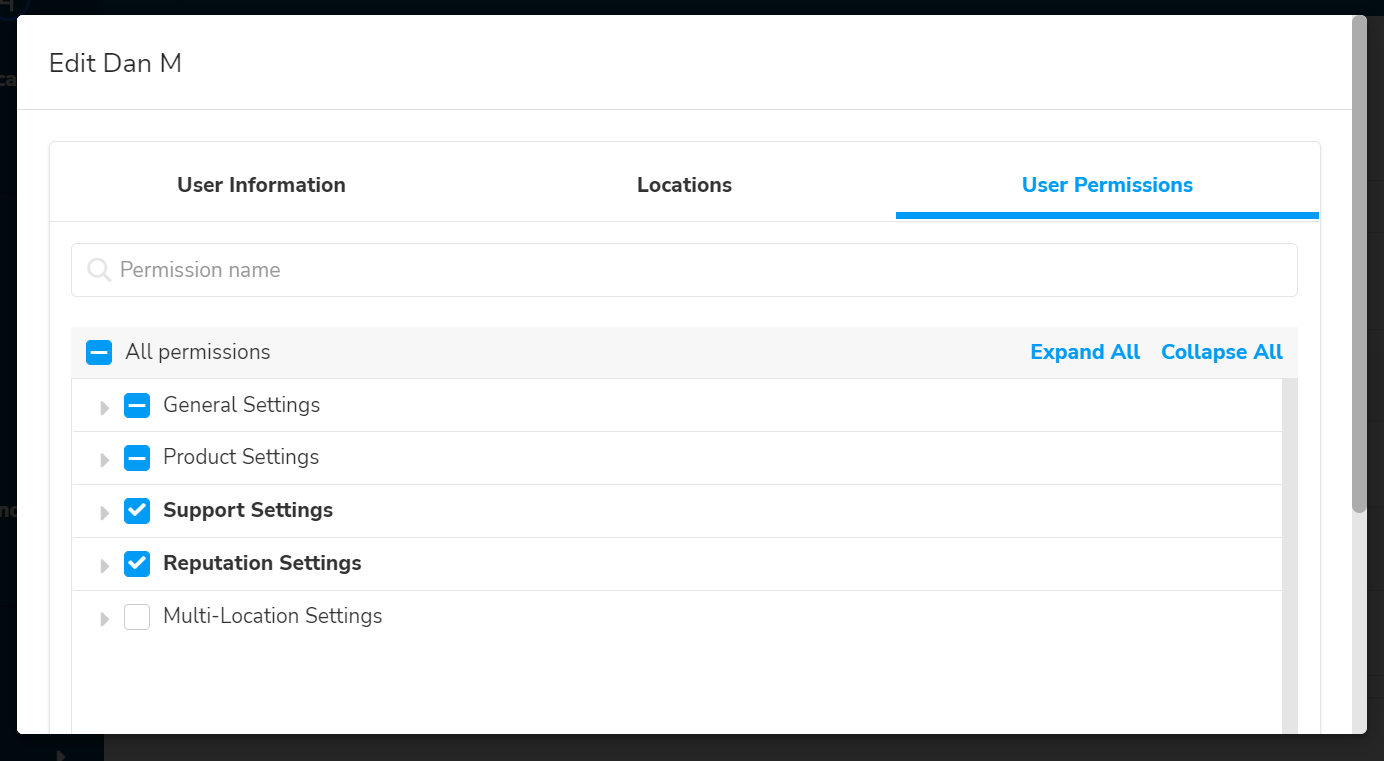Open the Locations tab
Image resolution: width=1384 pixels, height=761 pixels.
point(684,185)
